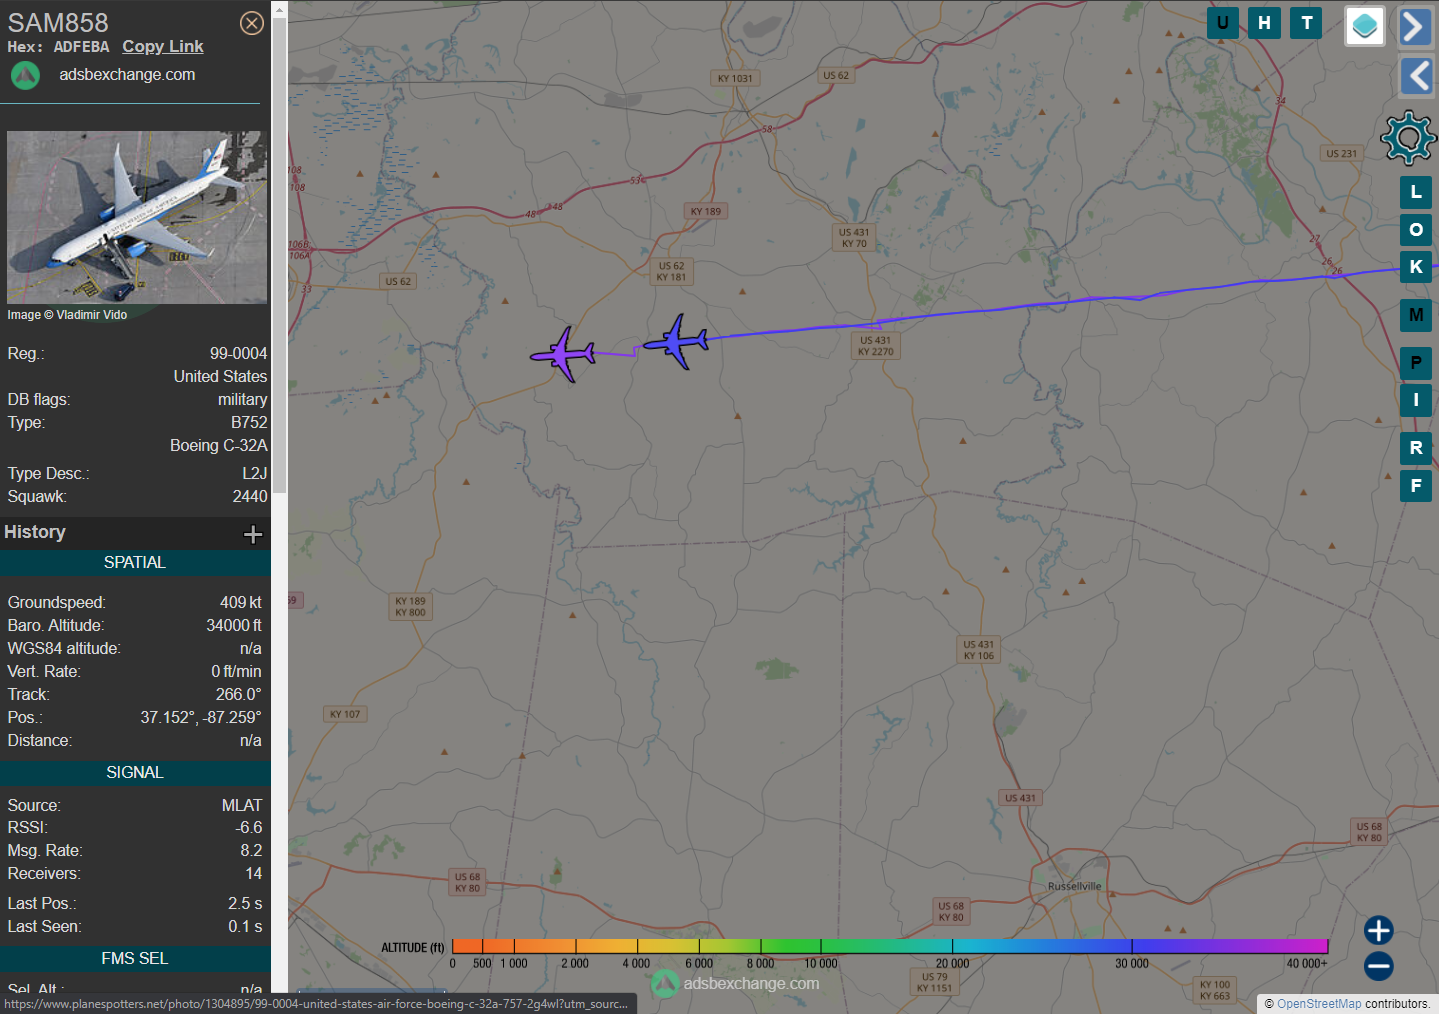Screen dimensions: 1439x1014
Task: Click the FMS SEL section header
Action: coord(135,959)
